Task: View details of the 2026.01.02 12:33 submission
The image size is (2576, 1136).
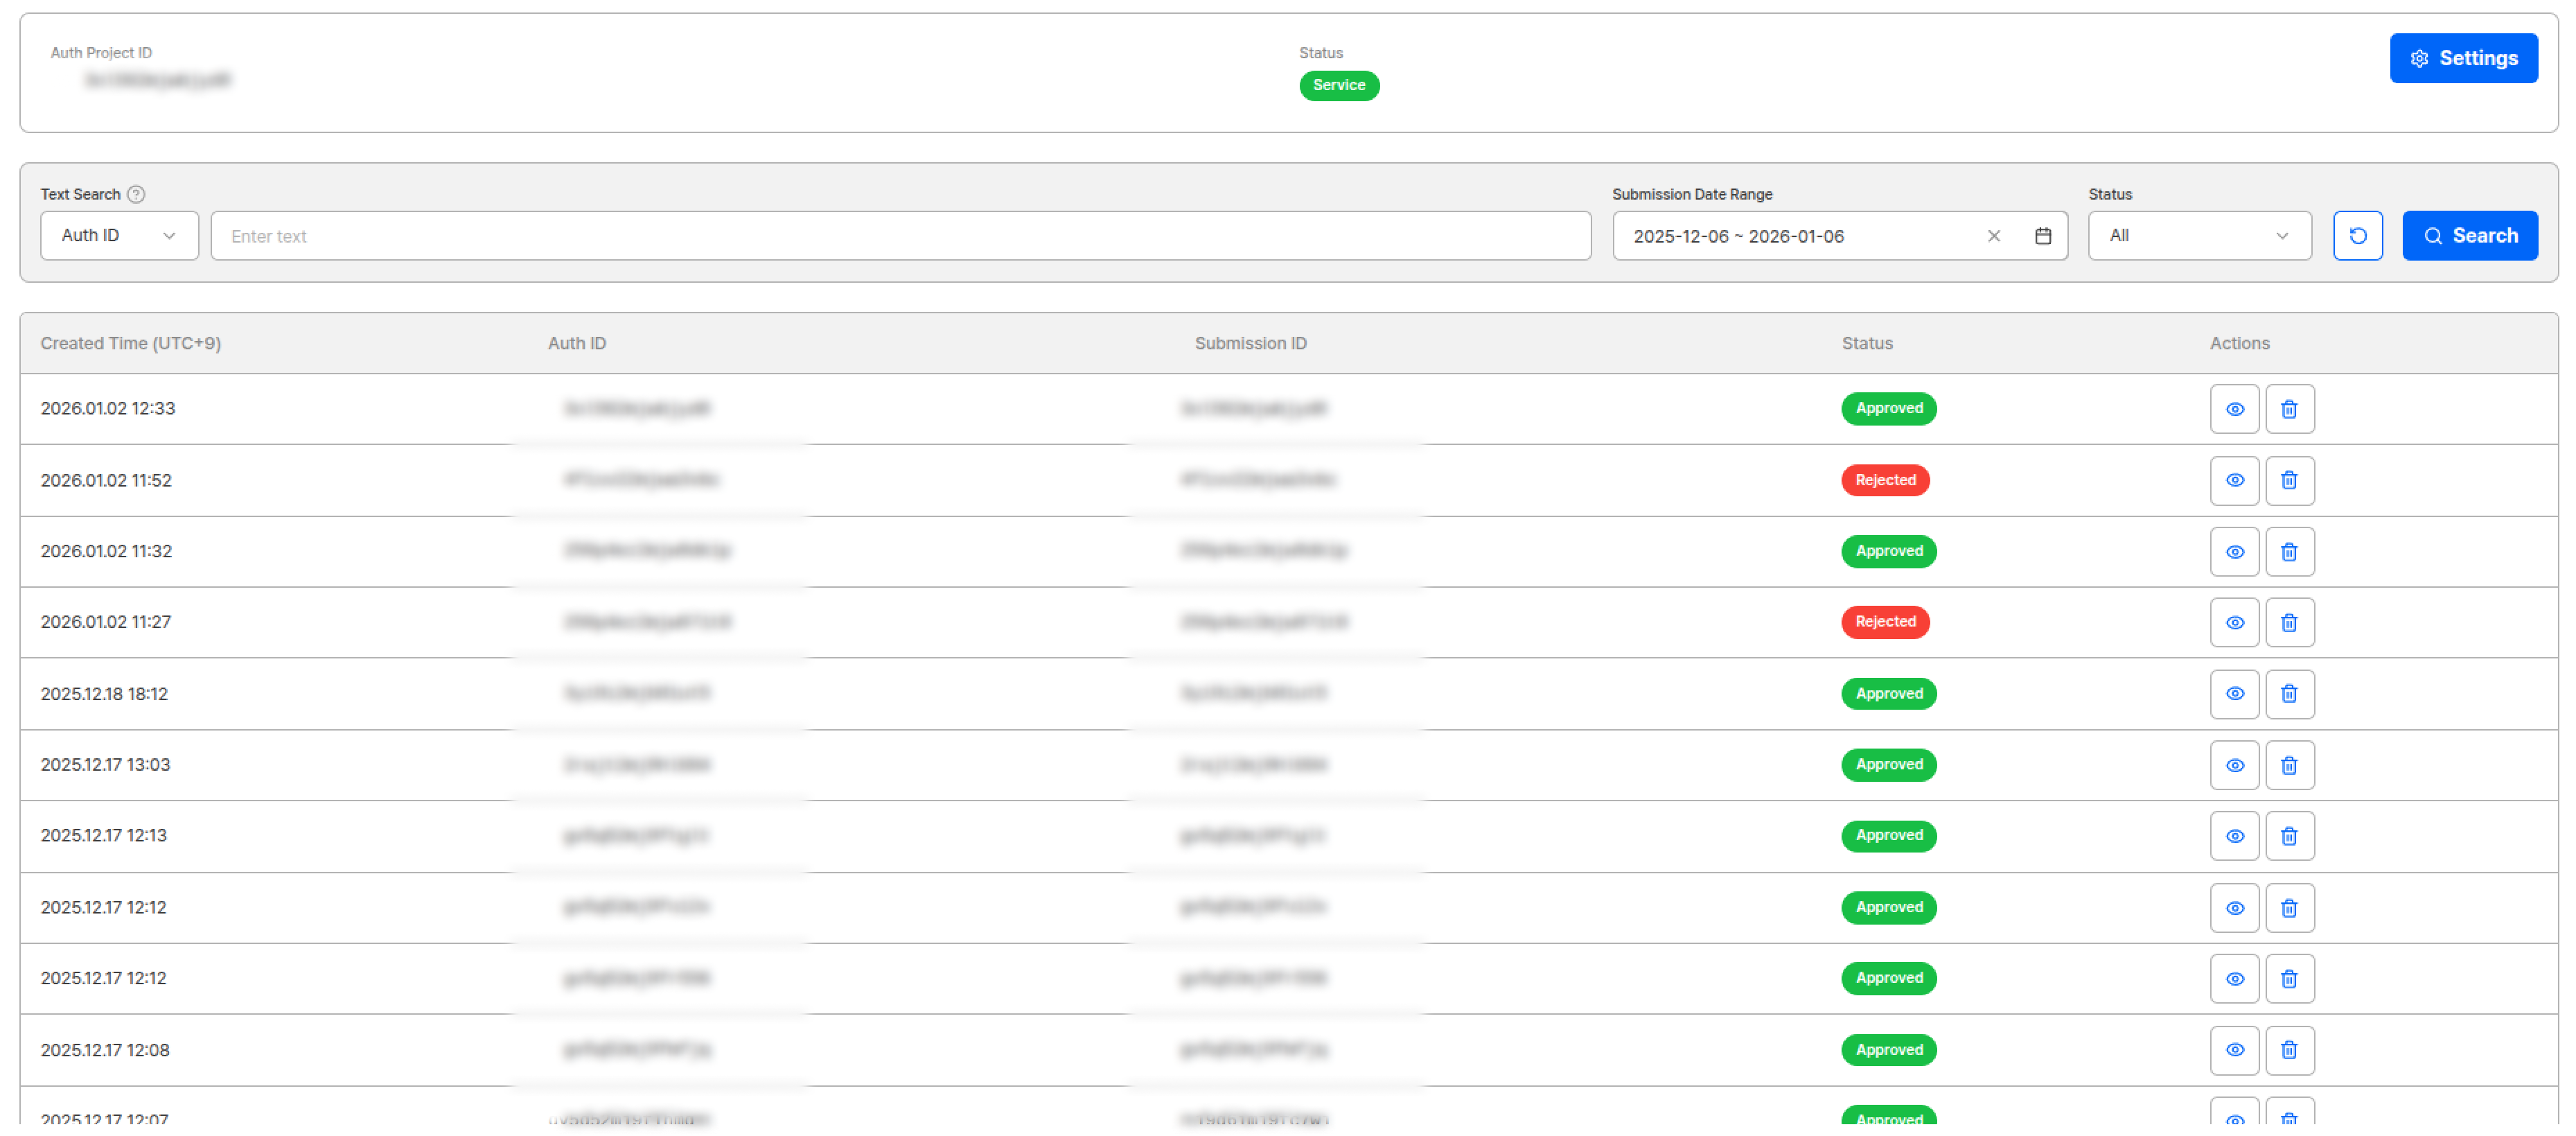Action: [x=2235, y=408]
